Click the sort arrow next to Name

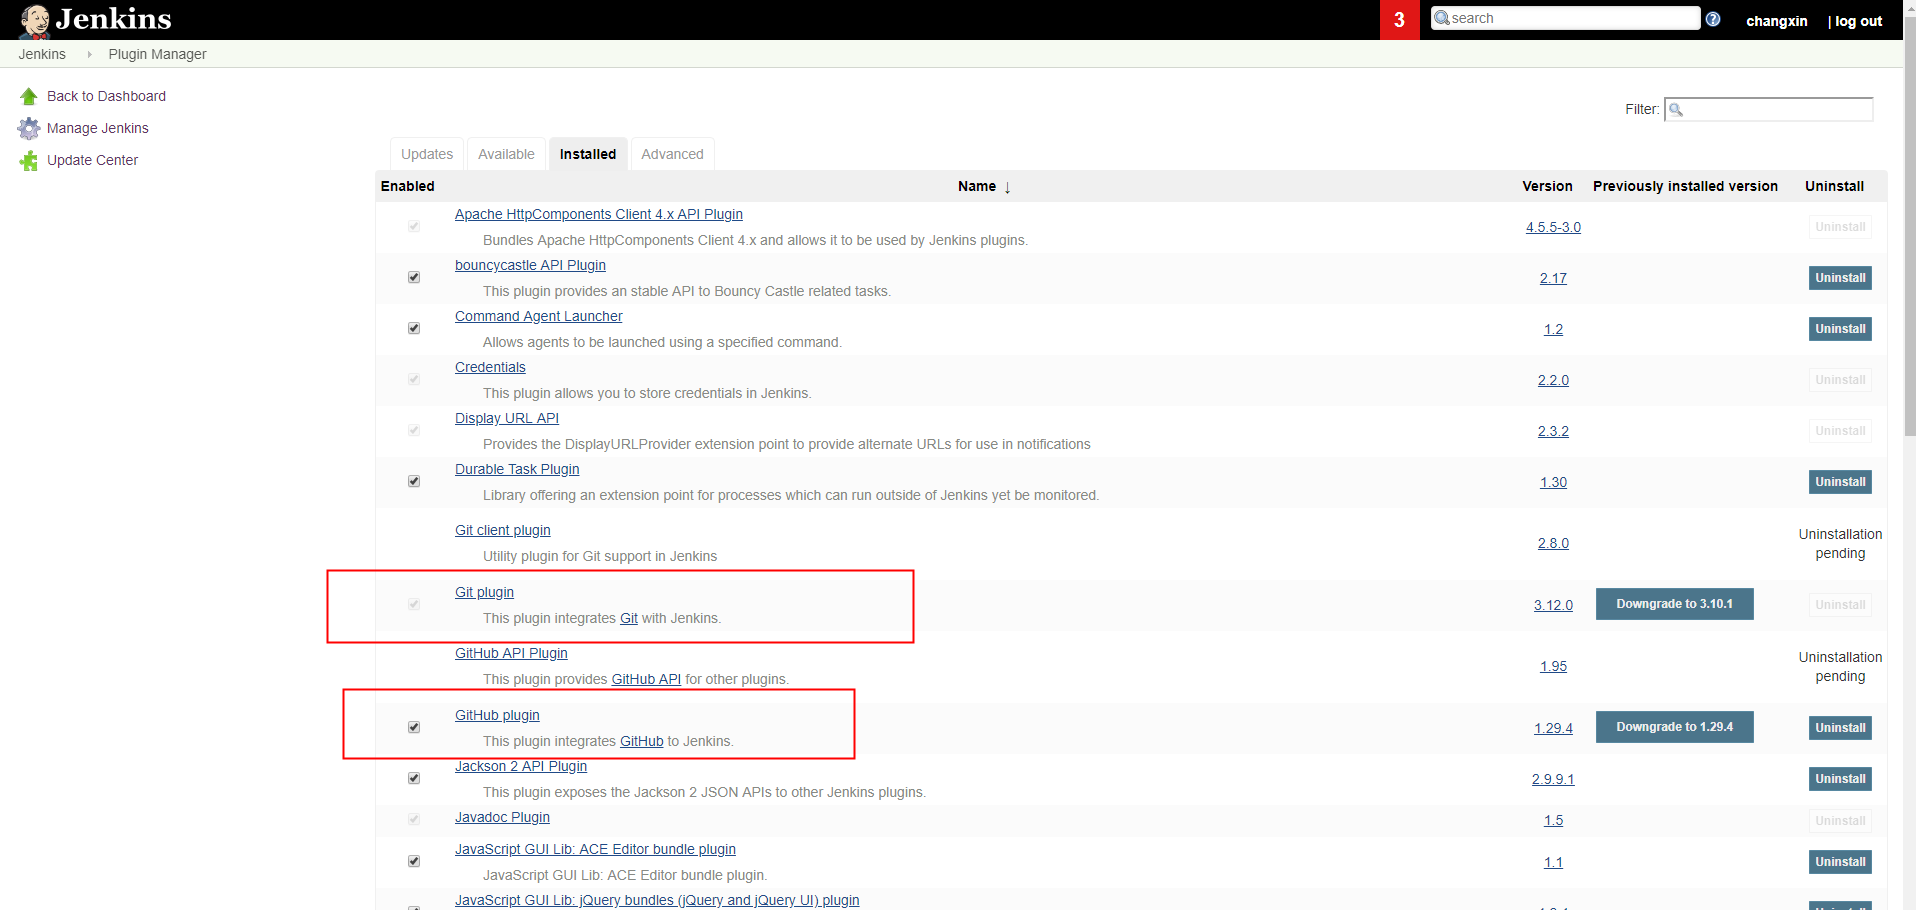click(x=1006, y=187)
